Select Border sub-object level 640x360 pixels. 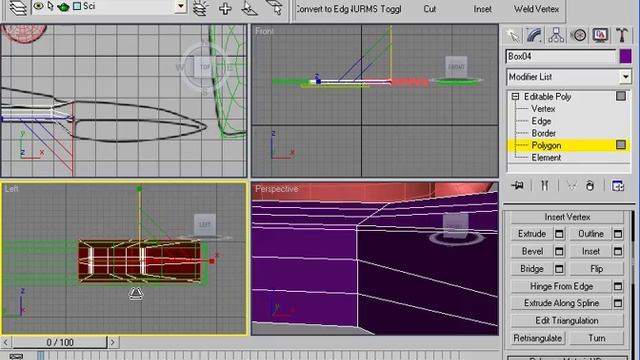543,133
